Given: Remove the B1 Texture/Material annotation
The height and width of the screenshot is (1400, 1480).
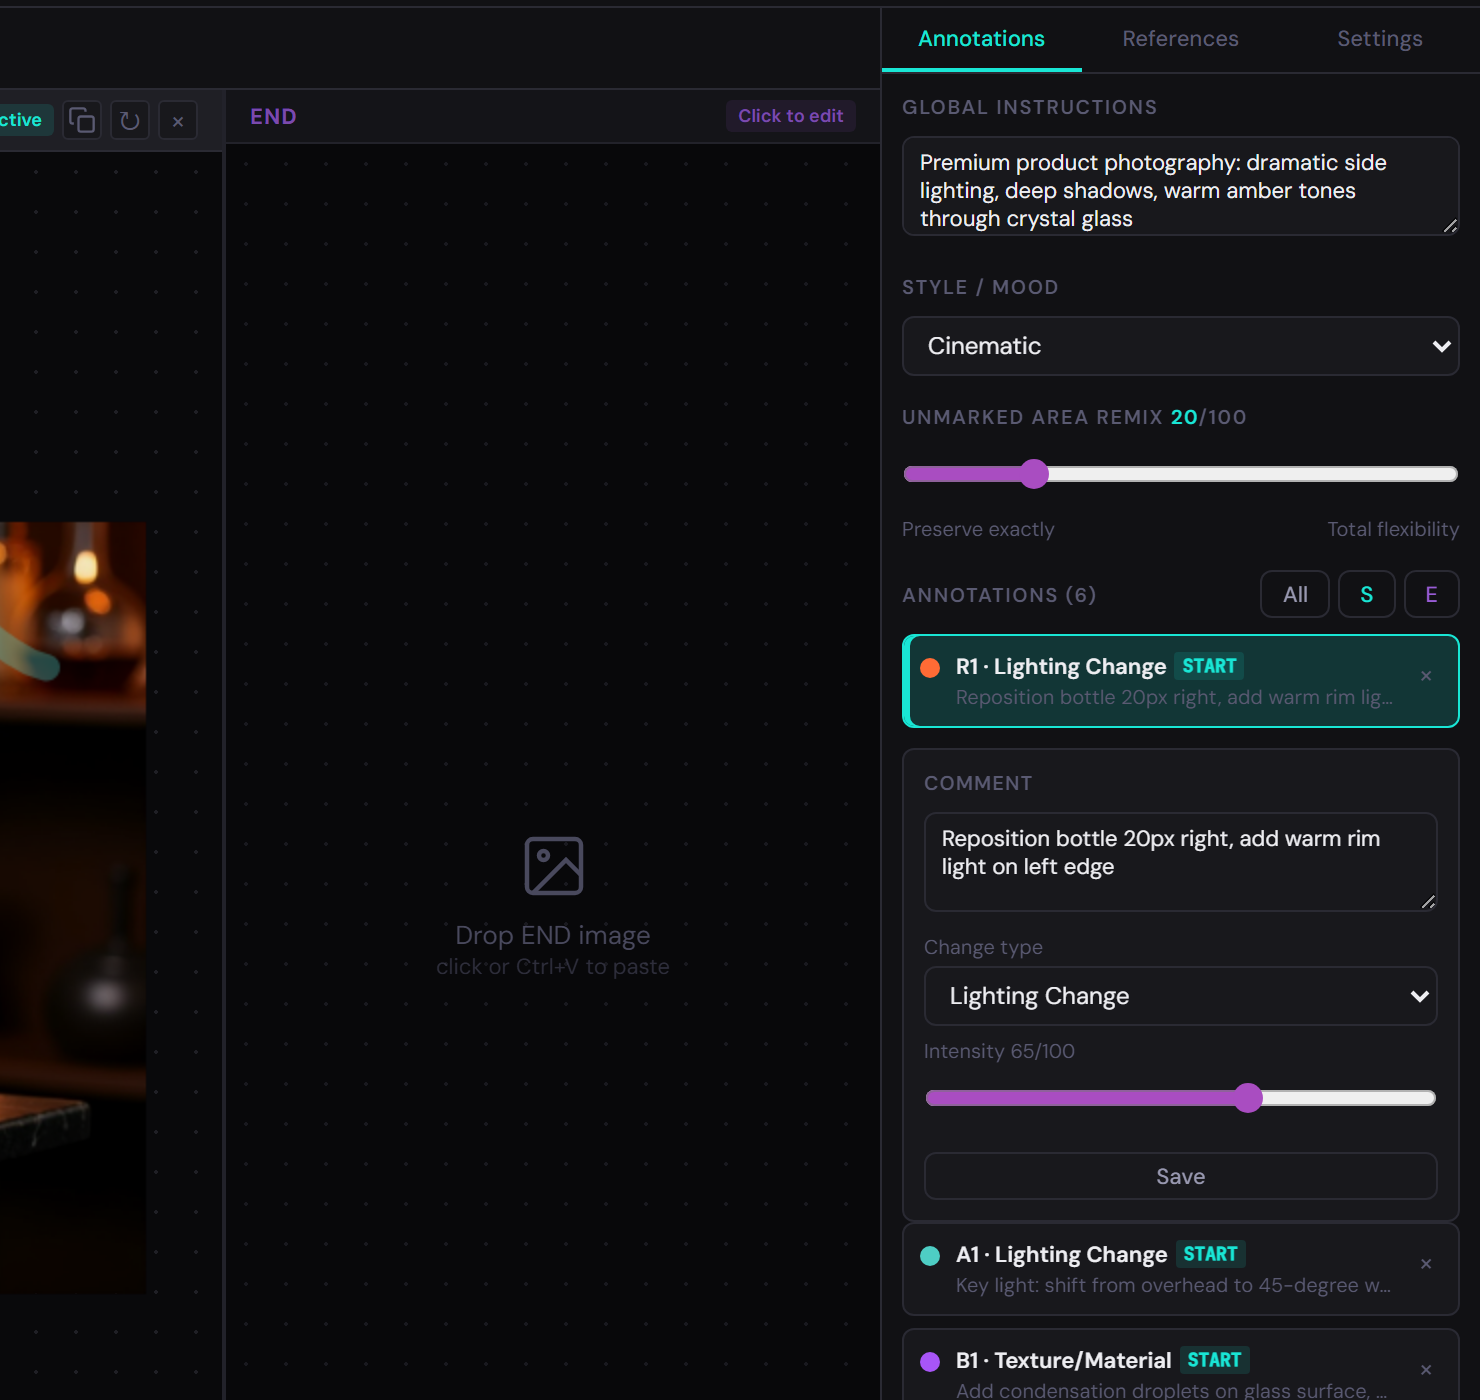Looking at the screenshot, I should 1426,1370.
